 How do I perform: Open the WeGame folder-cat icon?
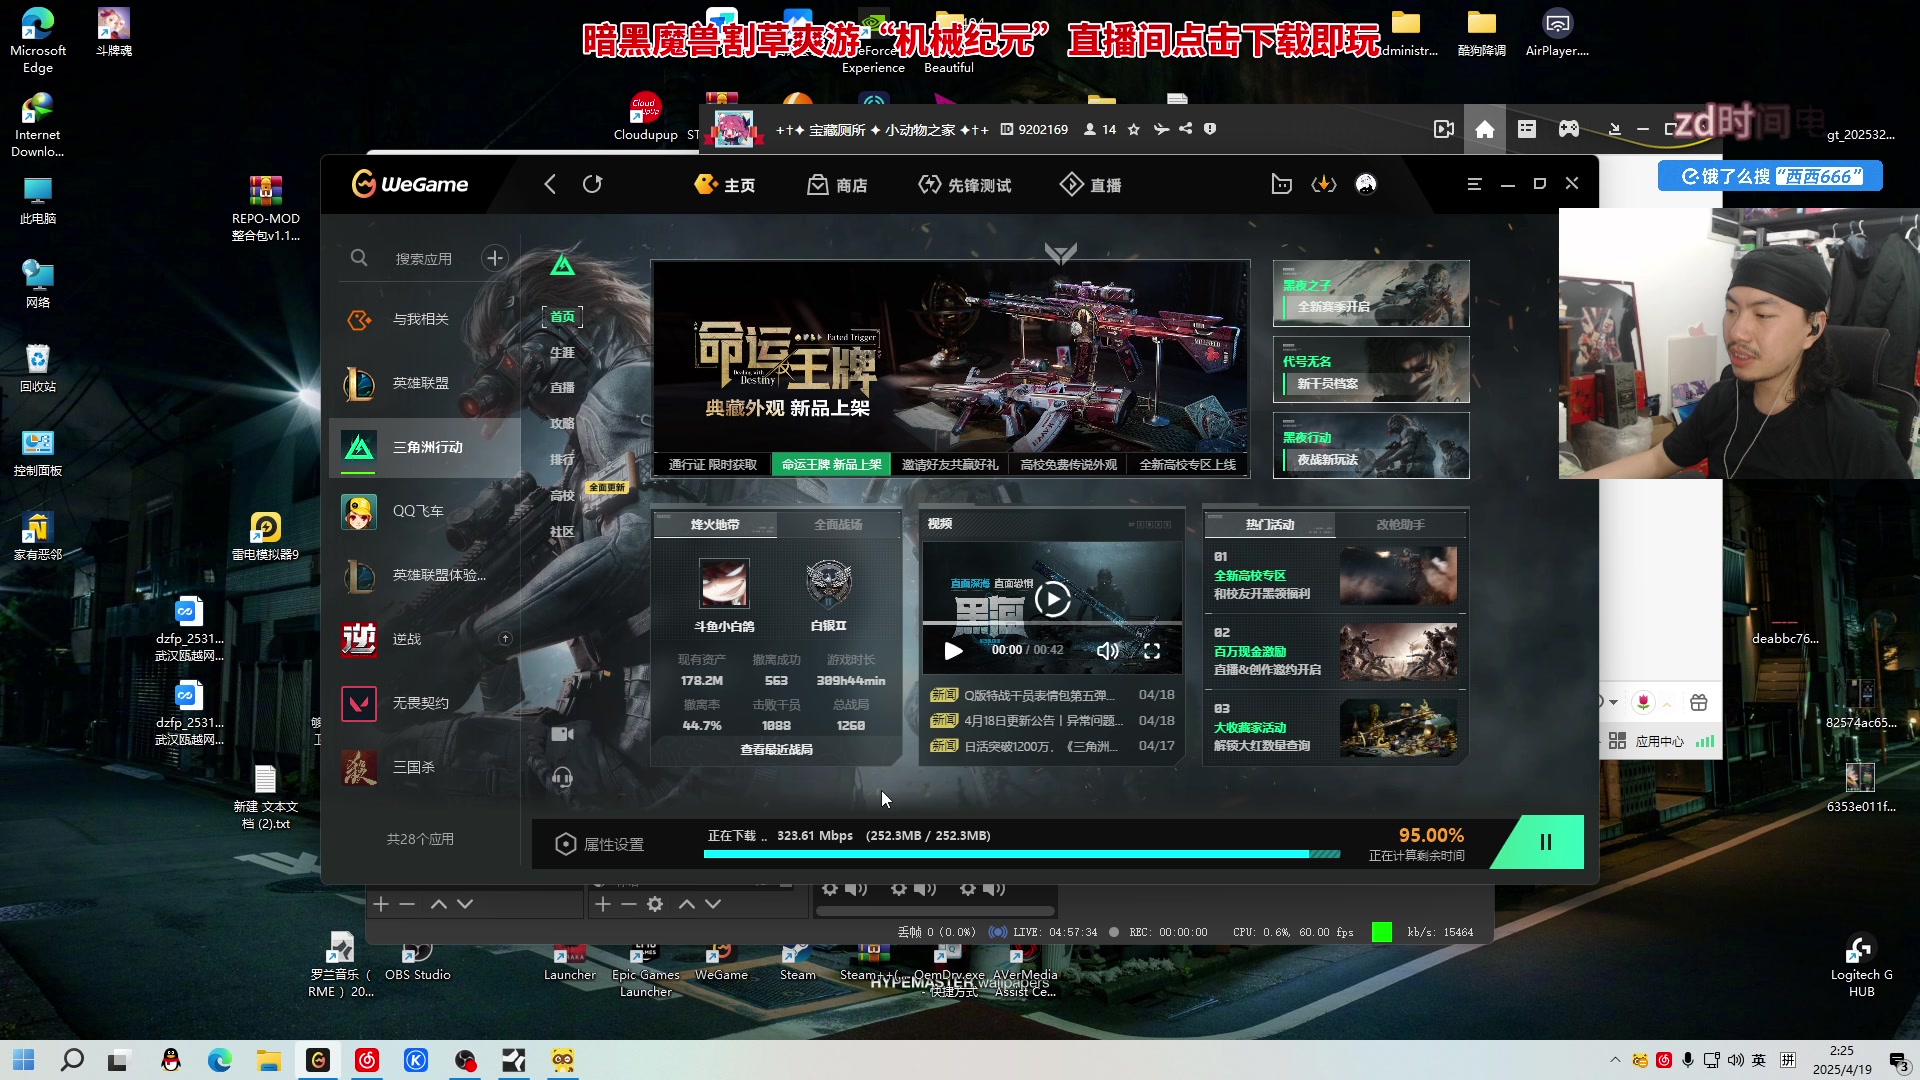[1281, 184]
